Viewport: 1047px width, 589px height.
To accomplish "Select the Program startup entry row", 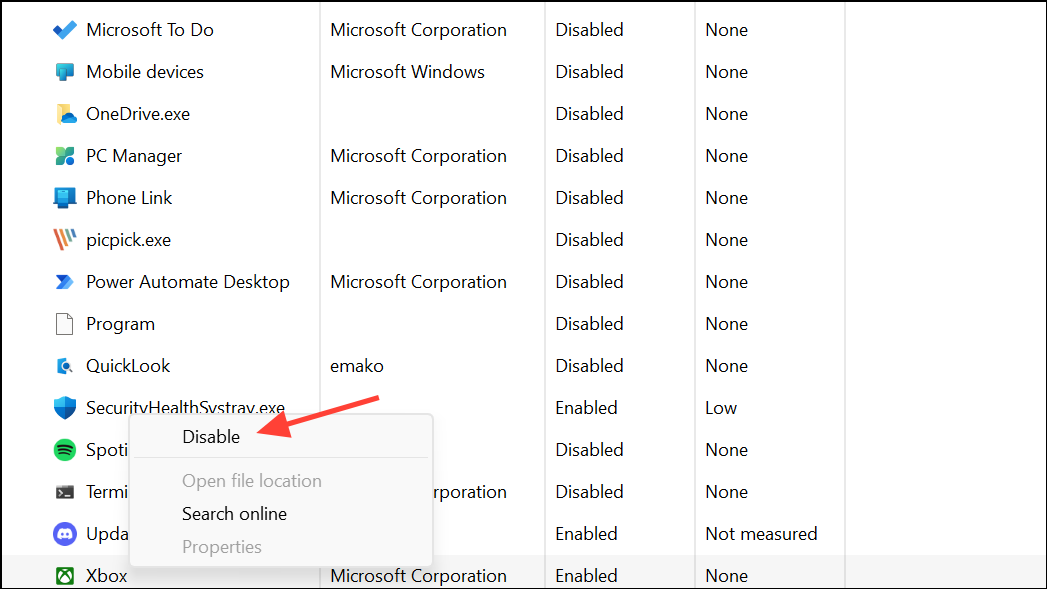I will 427,324.
